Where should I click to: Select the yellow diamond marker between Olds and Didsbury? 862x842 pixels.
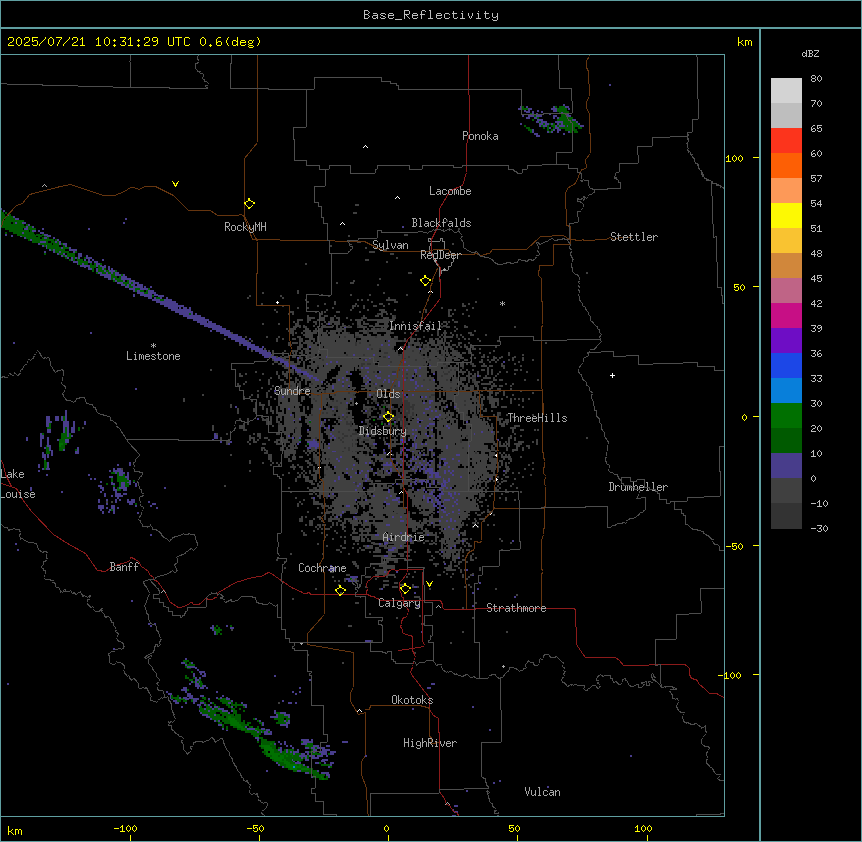[389, 417]
